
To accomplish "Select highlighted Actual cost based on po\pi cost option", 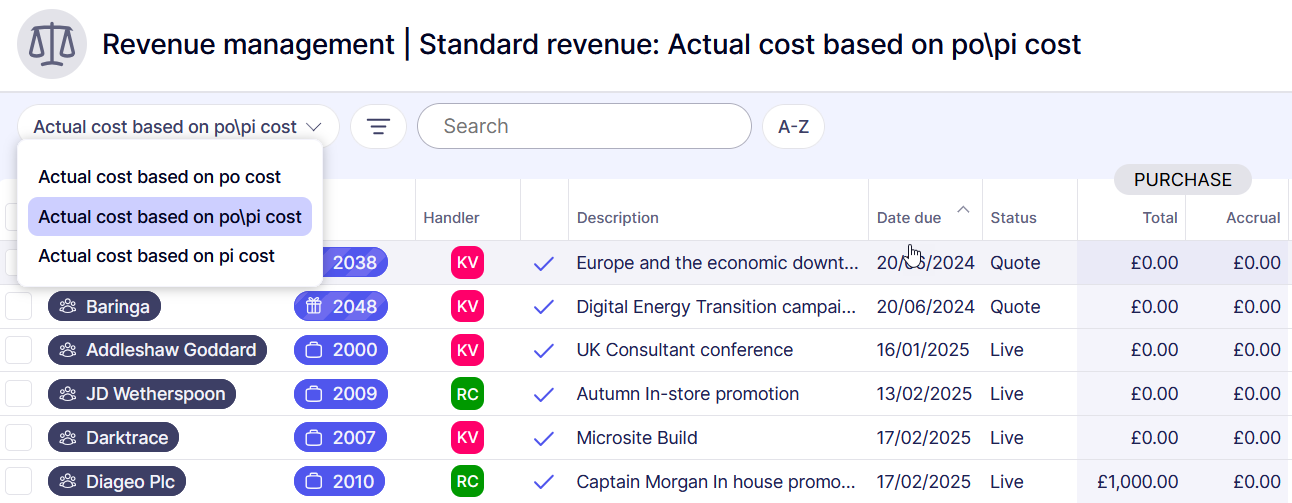I will tap(170, 217).
